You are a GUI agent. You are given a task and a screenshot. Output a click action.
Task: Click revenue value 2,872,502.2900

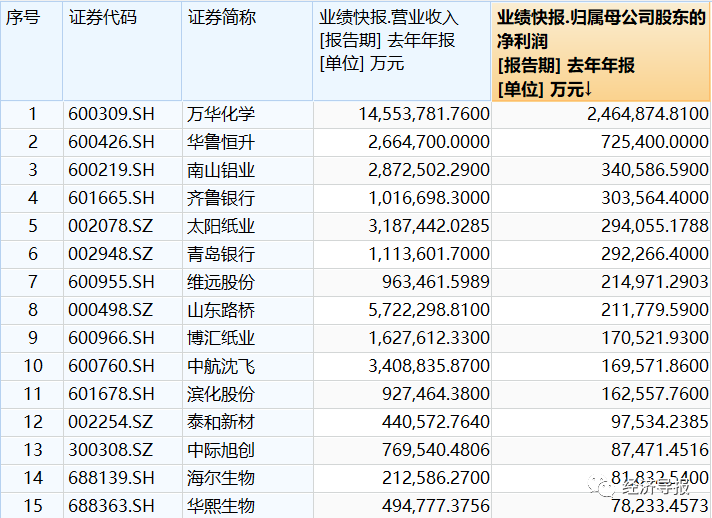429,170
